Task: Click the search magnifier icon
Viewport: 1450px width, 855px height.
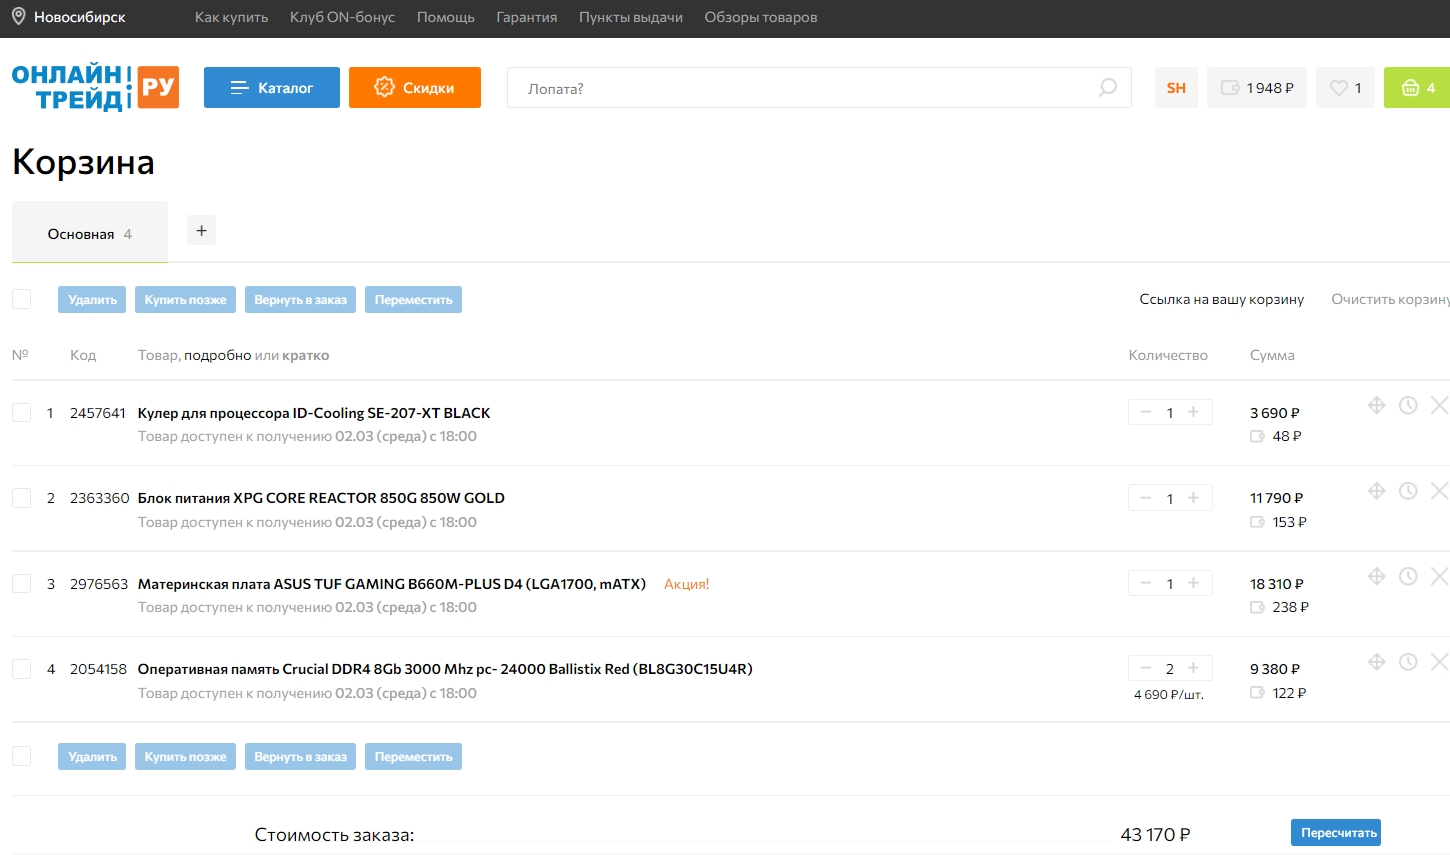Action: point(1107,88)
